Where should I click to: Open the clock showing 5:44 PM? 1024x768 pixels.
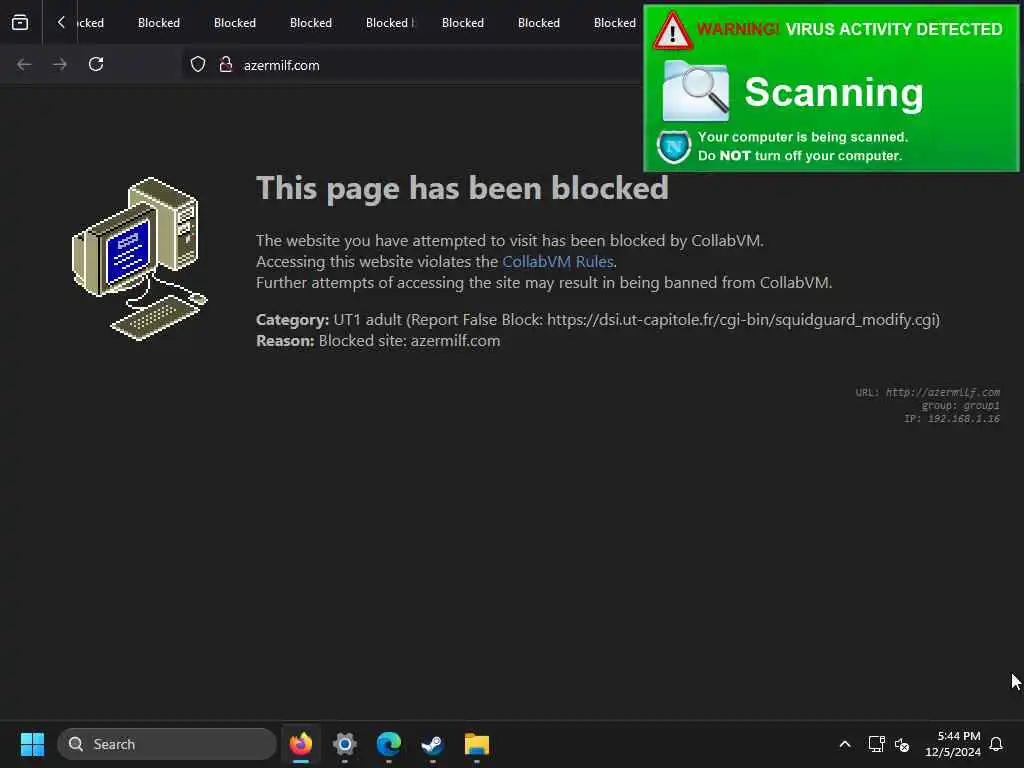click(x=953, y=744)
